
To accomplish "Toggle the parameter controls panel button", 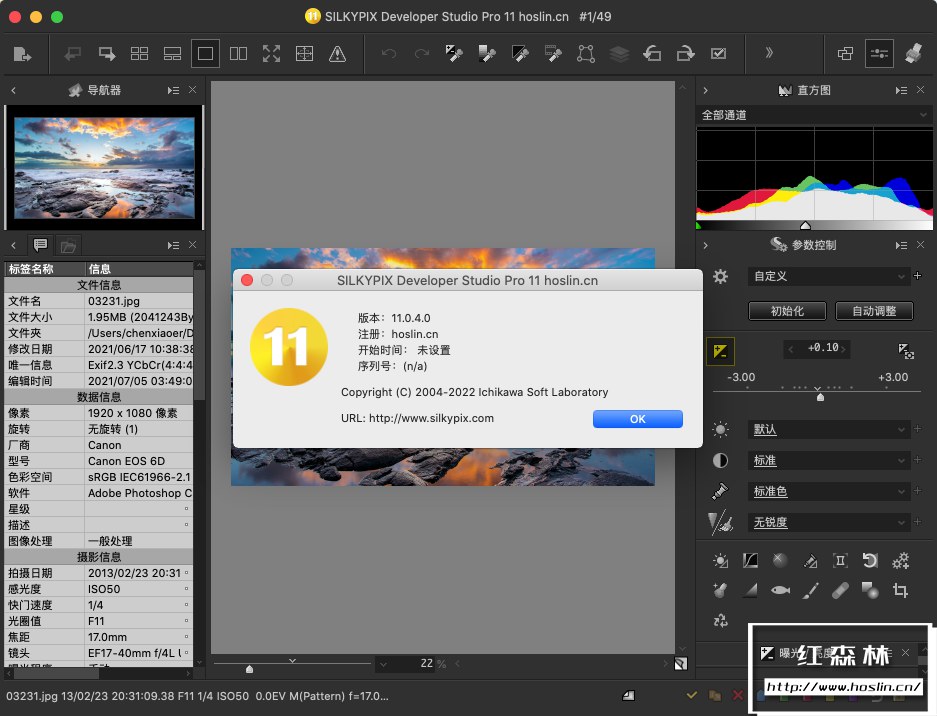I will coord(879,54).
